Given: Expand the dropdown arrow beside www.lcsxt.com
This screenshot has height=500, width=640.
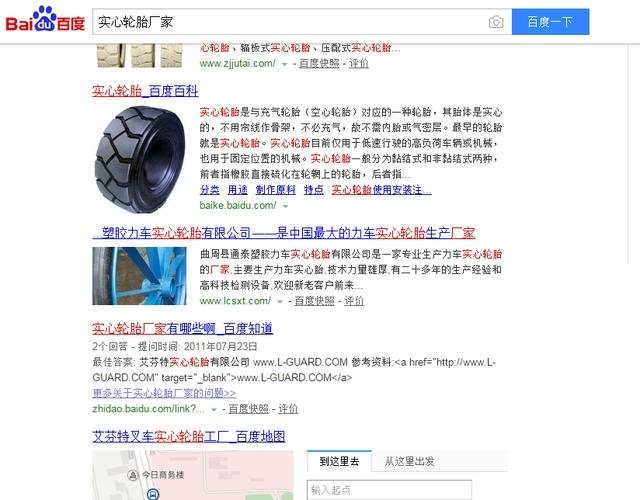Looking at the screenshot, I should pos(280,302).
